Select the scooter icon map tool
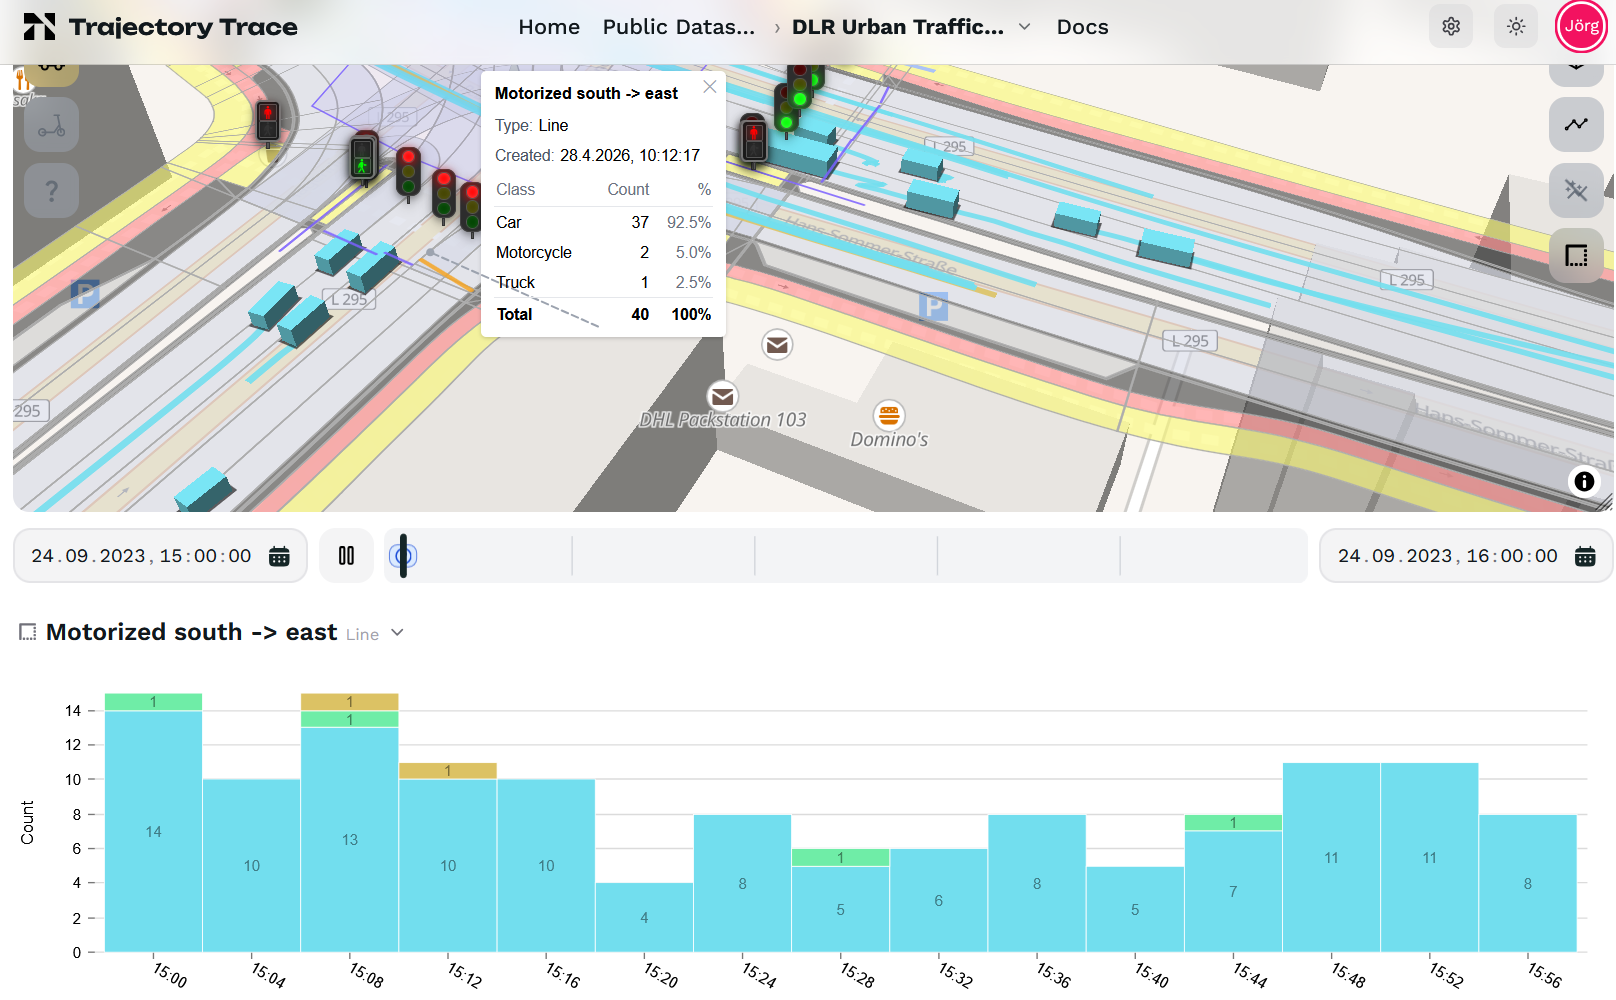 52,125
